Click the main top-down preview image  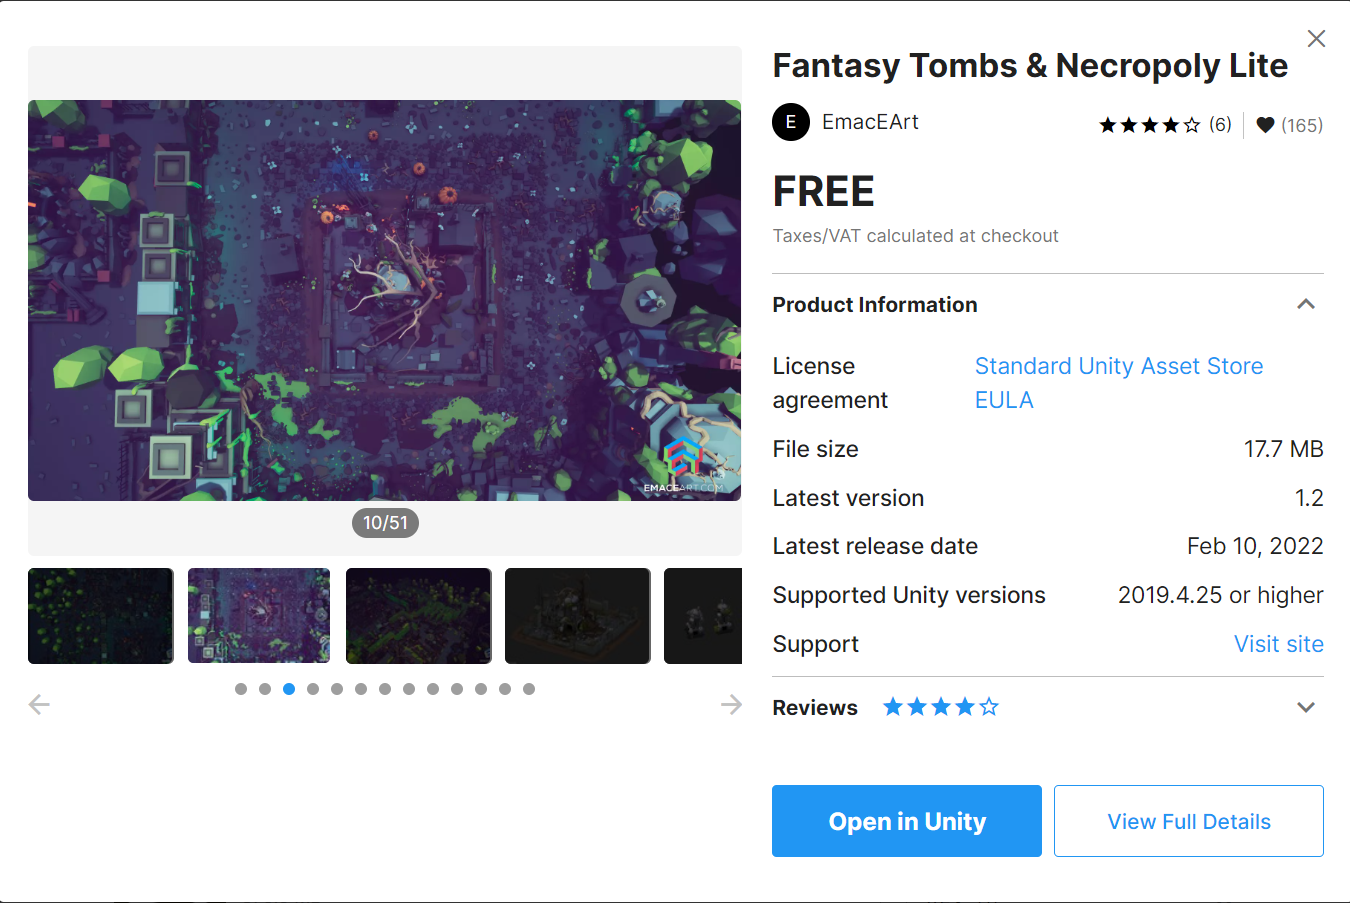point(385,300)
